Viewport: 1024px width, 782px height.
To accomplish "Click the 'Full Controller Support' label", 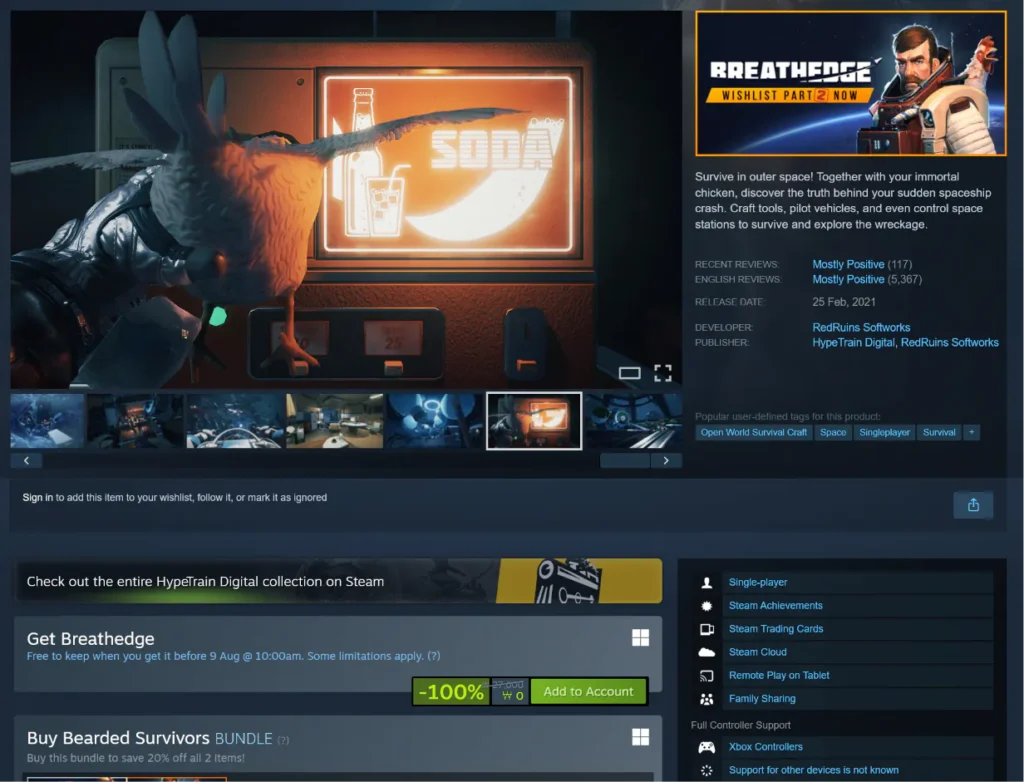I will 741,725.
